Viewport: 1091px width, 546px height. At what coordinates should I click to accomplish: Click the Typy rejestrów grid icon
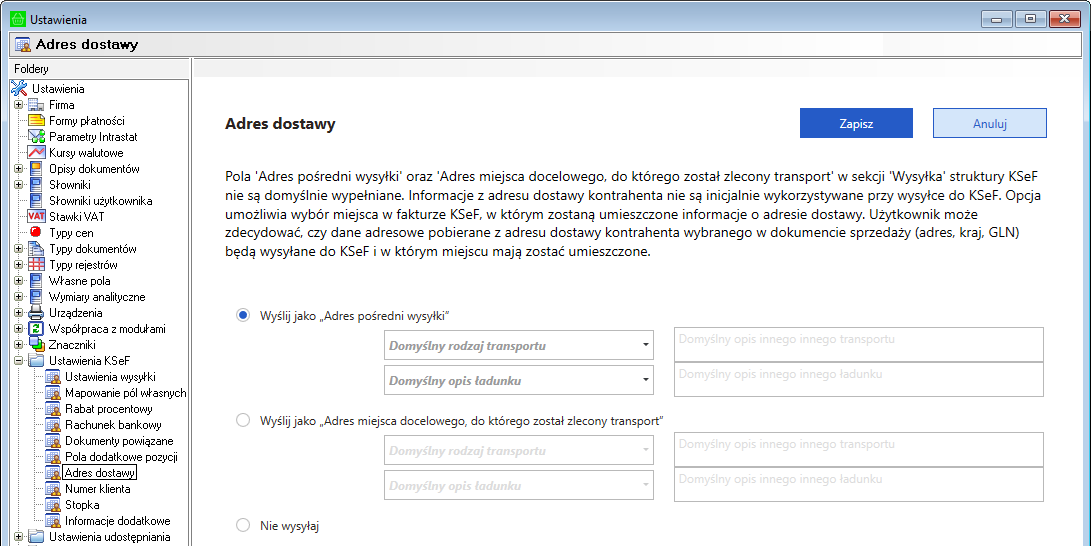click(37, 264)
